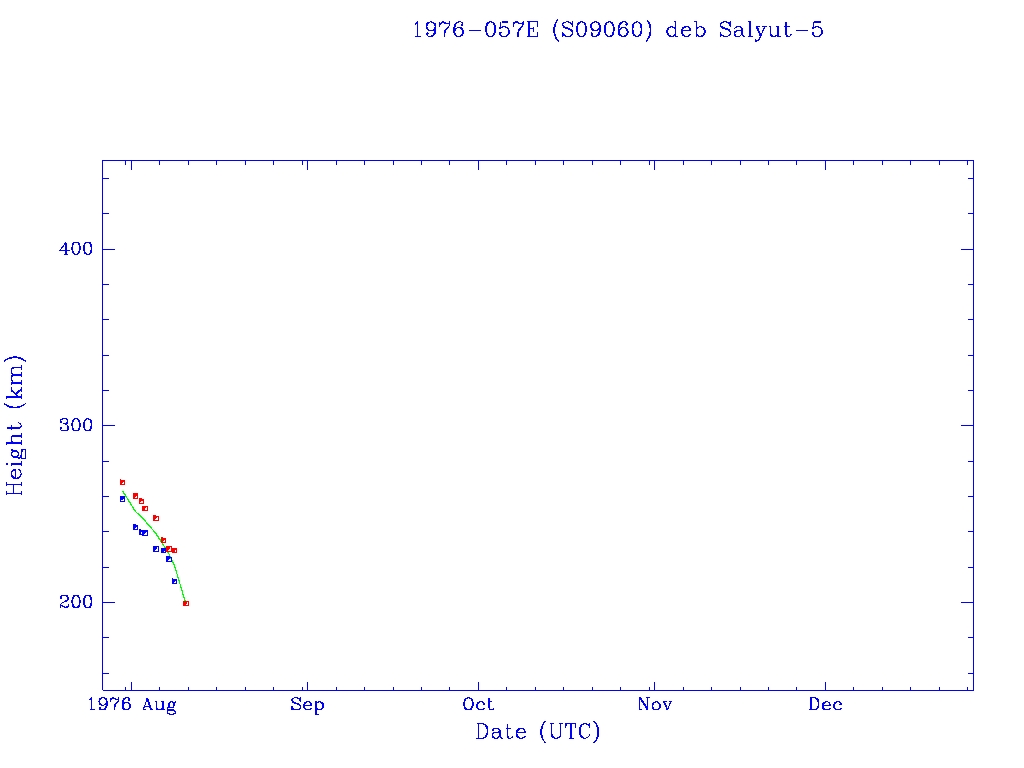Click the right-axis tick mark at 400 km
Viewport: 1024px width, 768px height.
point(966,249)
